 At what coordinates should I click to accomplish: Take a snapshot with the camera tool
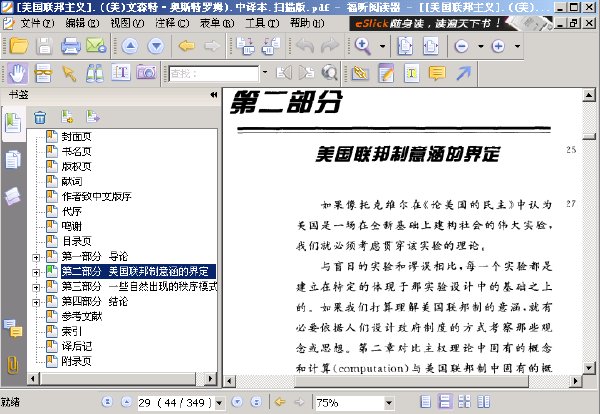[146, 73]
